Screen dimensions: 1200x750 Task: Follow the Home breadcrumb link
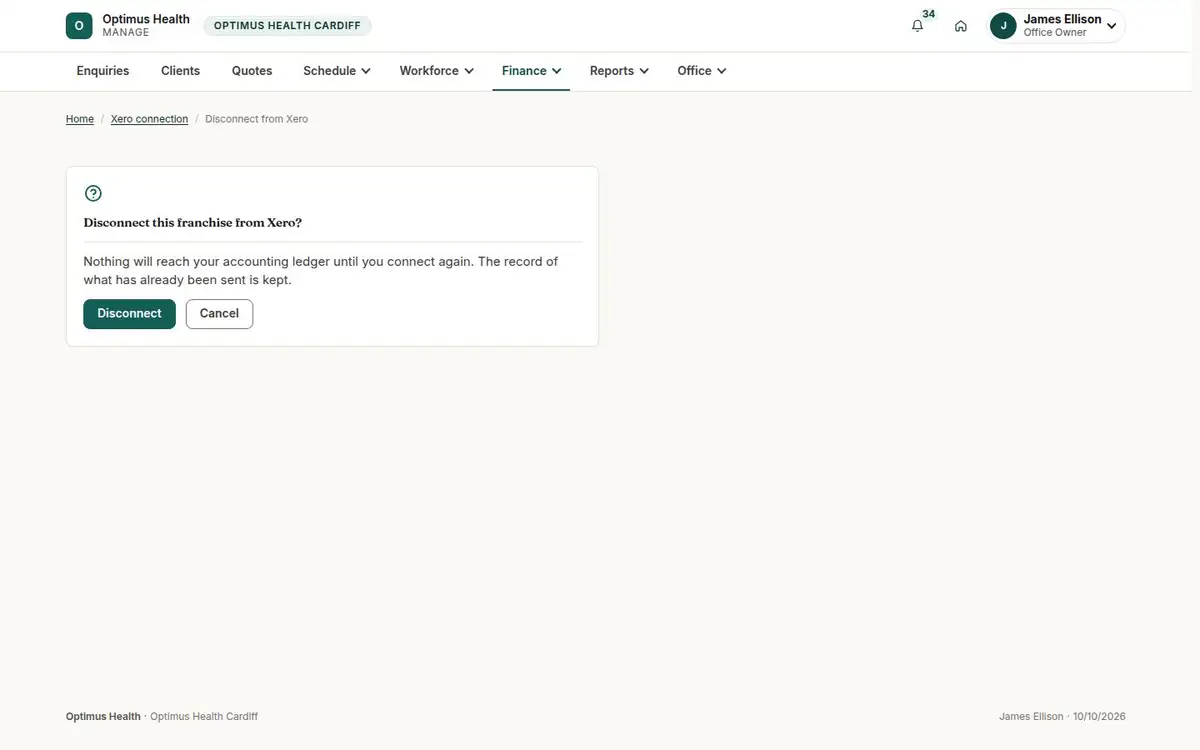80,119
